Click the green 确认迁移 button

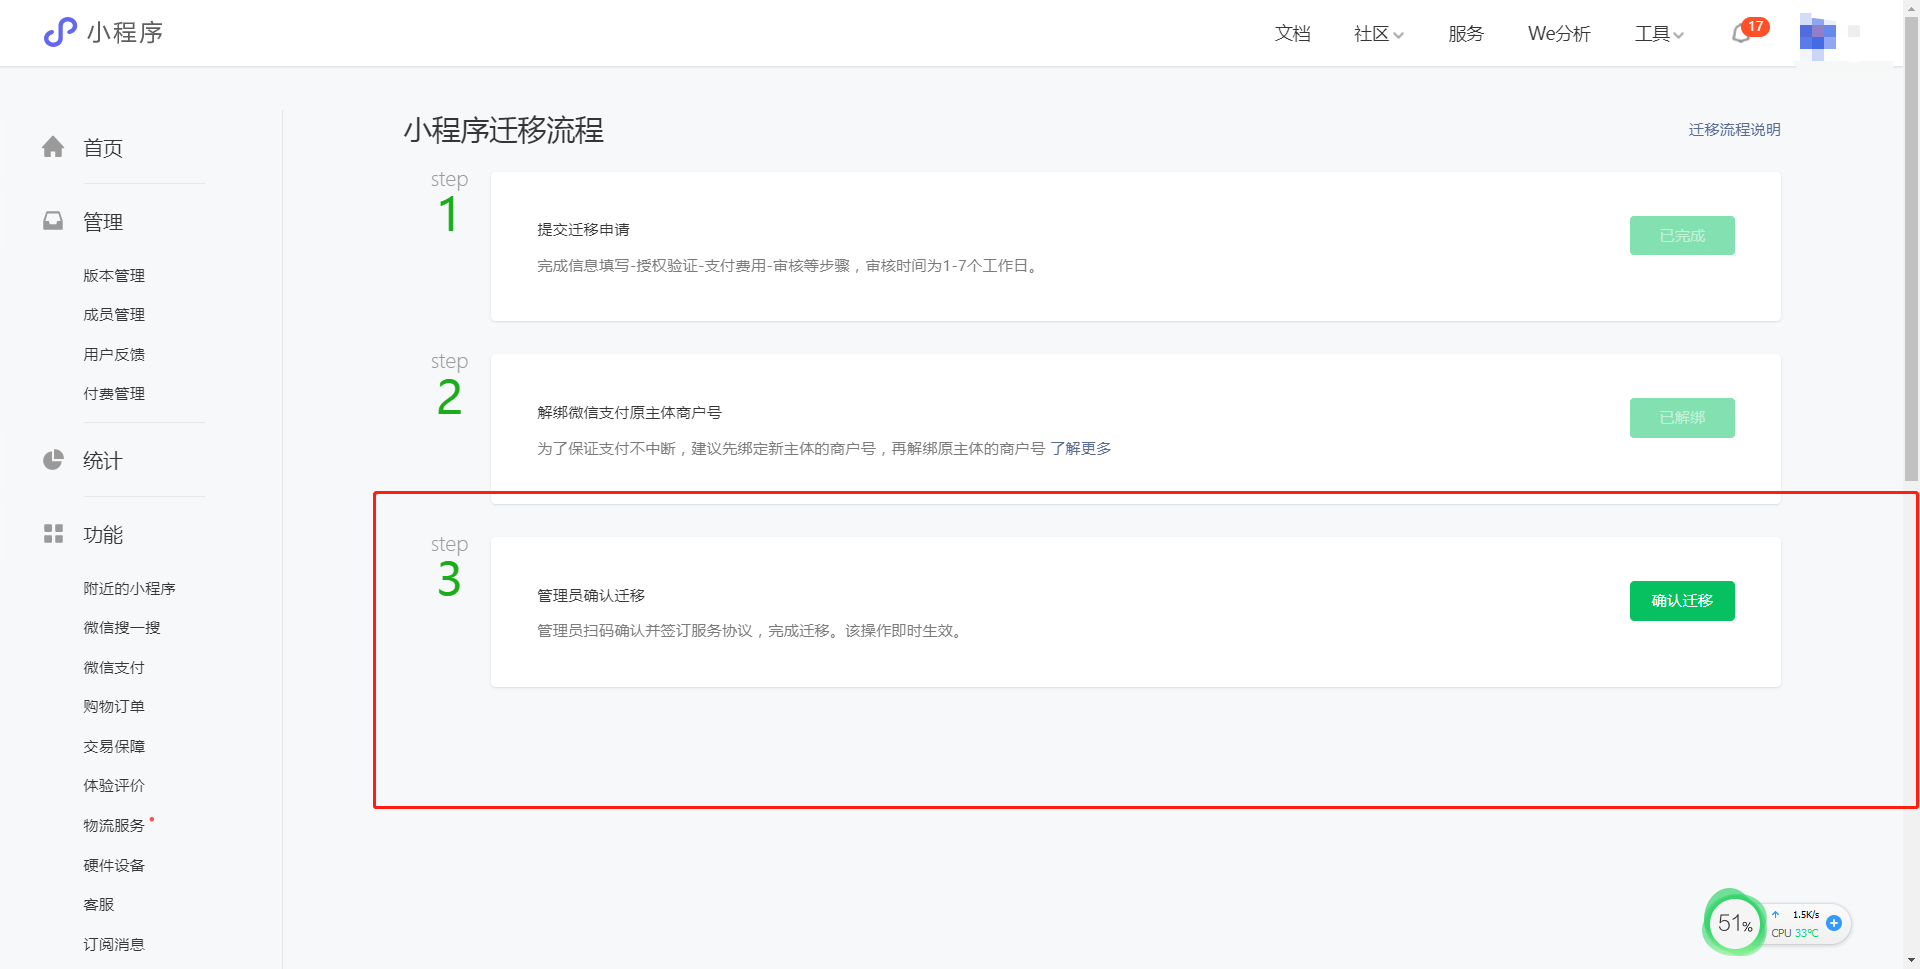(1681, 601)
